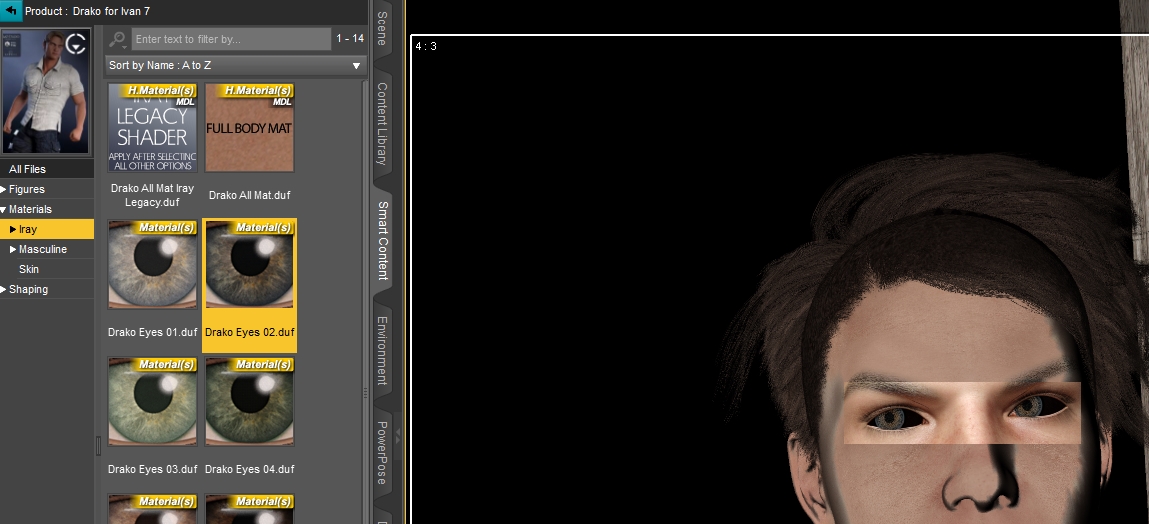Select the Figures category label
The image size is (1149, 524).
point(26,189)
